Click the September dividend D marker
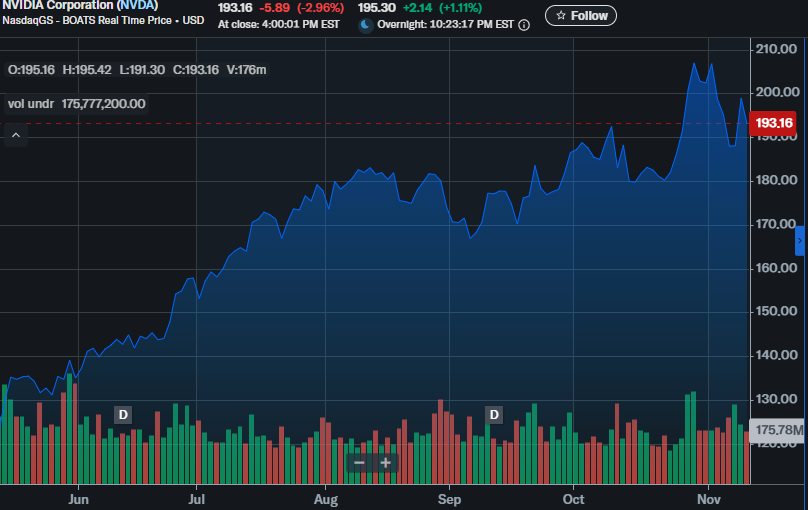Viewport: 808px width, 510px height. pos(493,415)
